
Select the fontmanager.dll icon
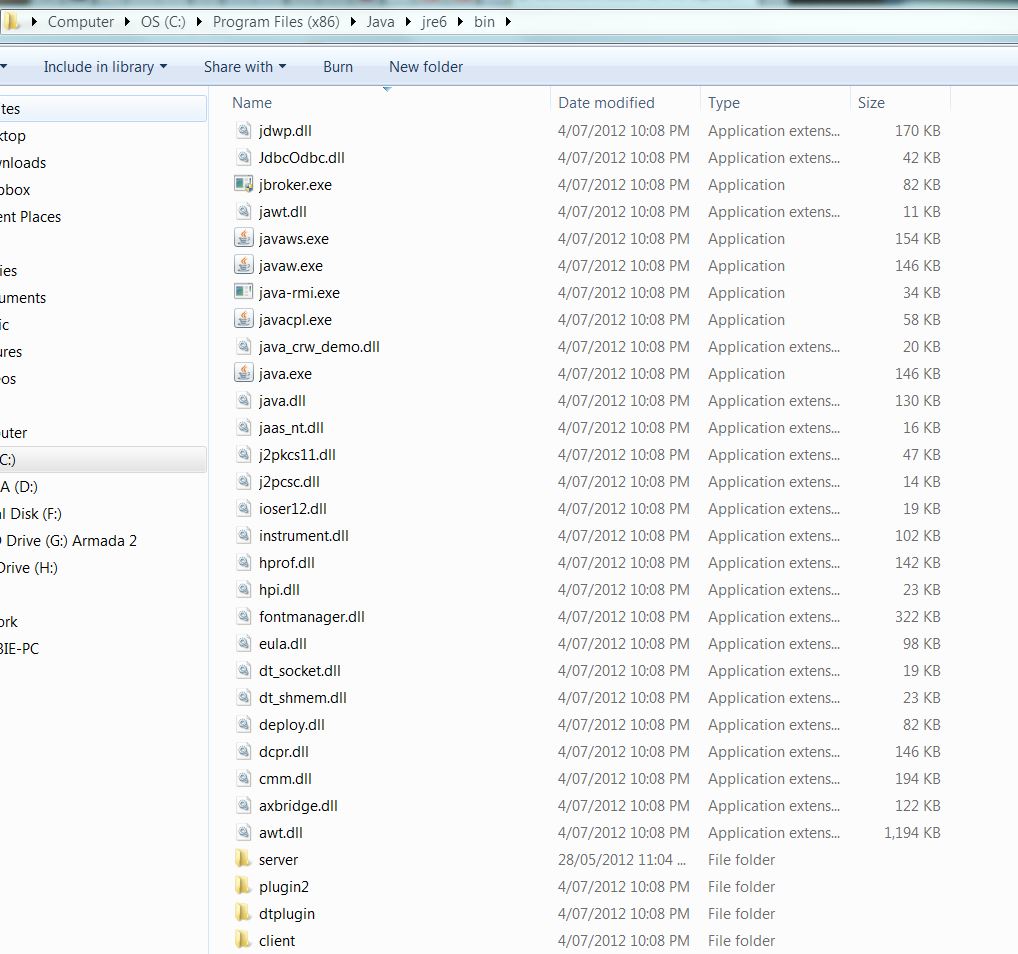[x=243, y=616]
